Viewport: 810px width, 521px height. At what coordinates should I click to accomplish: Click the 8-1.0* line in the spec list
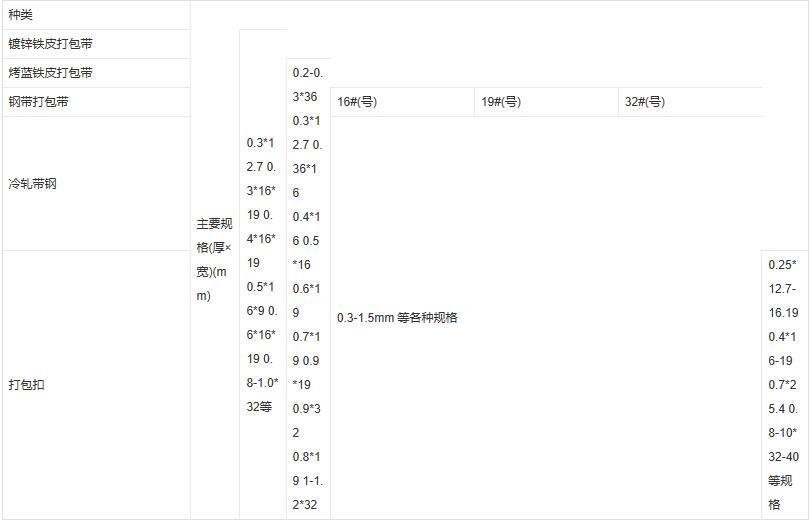pyautogui.click(x=262, y=383)
